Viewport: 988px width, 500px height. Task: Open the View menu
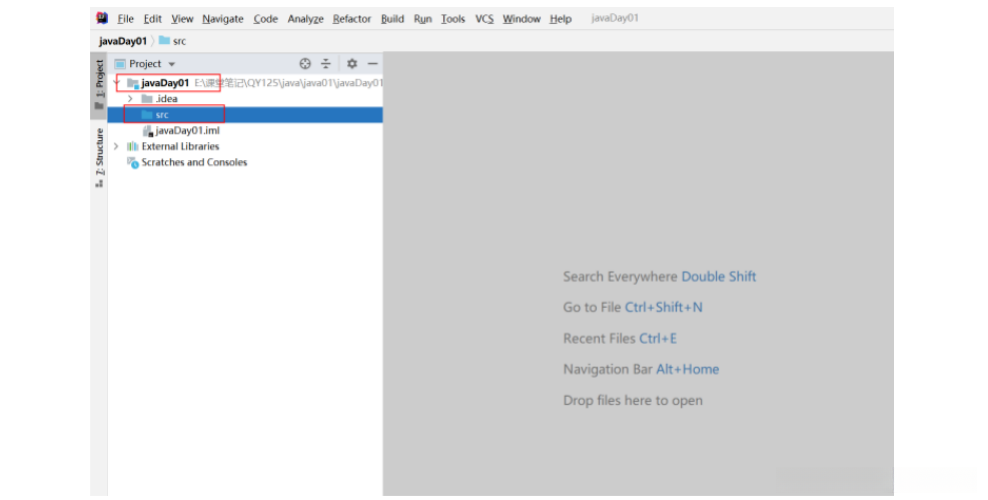pyautogui.click(x=182, y=19)
